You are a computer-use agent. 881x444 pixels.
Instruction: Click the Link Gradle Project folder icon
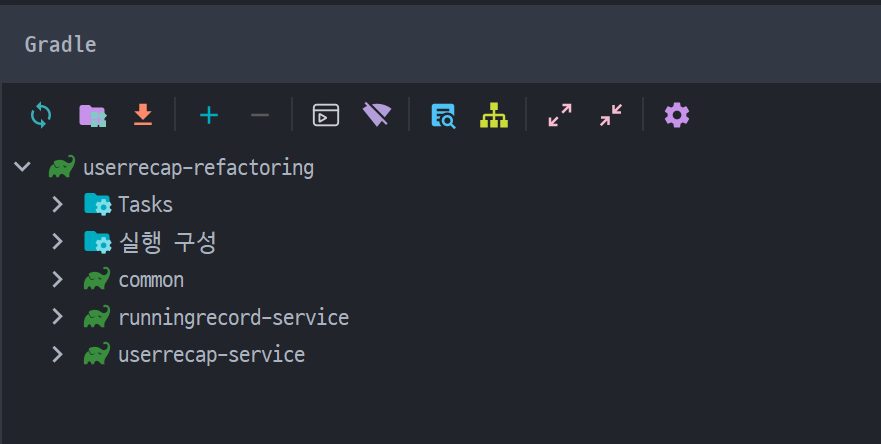click(x=92, y=115)
